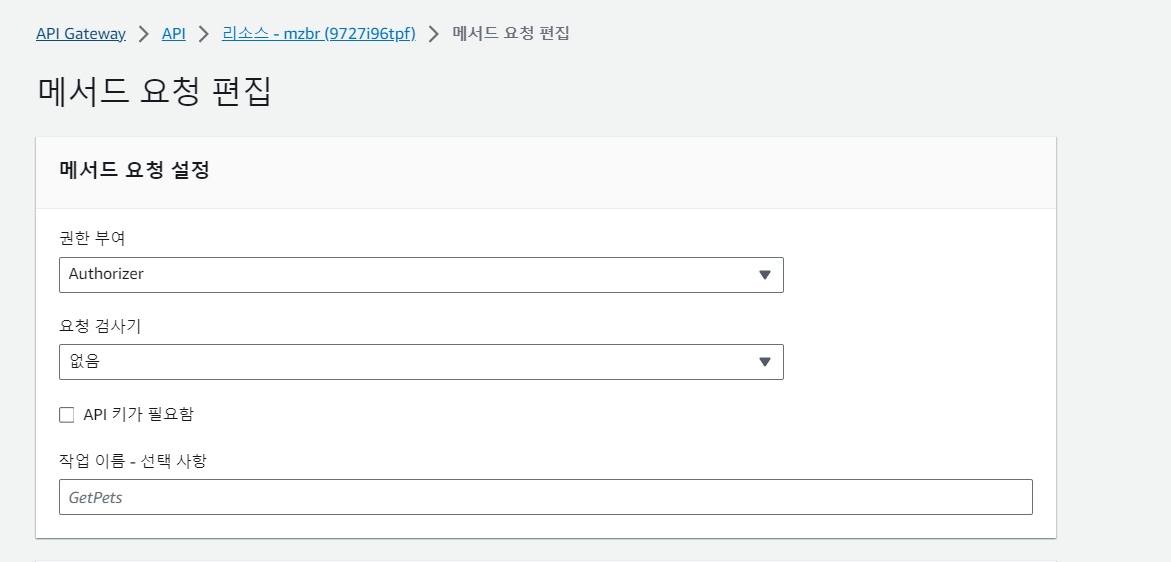Click the 작업 이름 - 선택 사항 label
Screen dimensions: 1171x562
pyautogui.click(x=133, y=460)
